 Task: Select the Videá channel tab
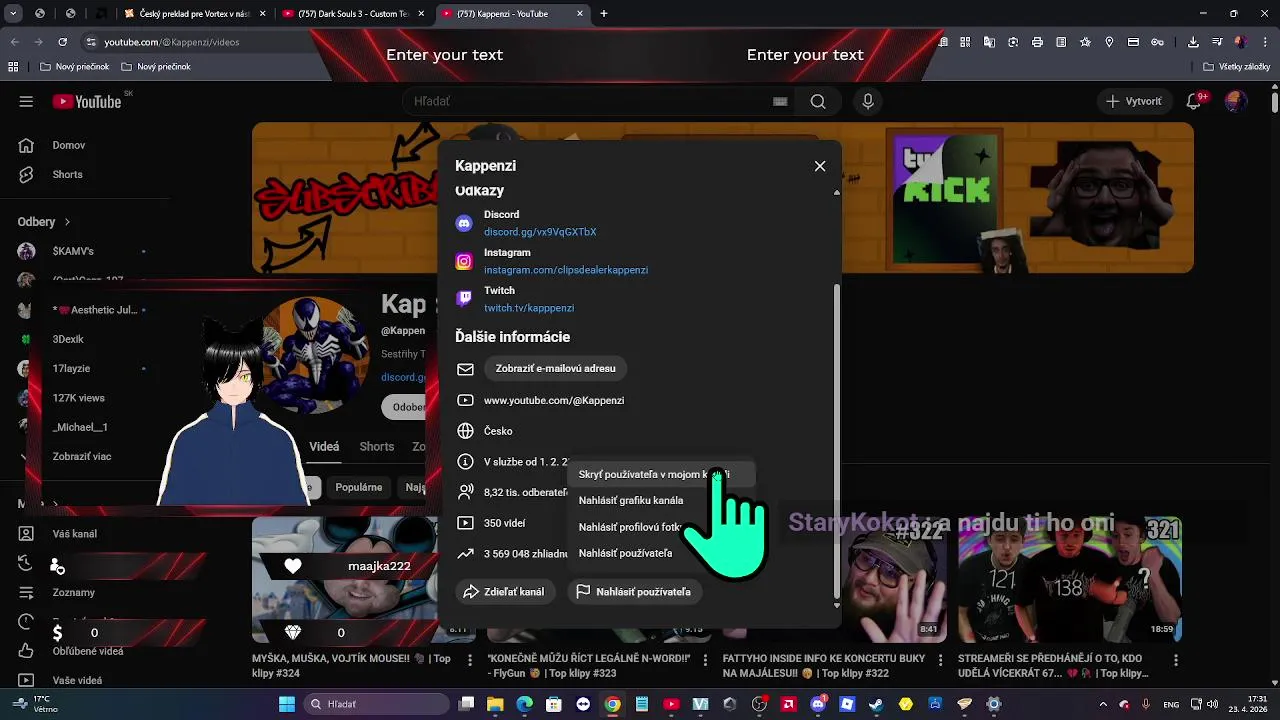pos(324,447)
